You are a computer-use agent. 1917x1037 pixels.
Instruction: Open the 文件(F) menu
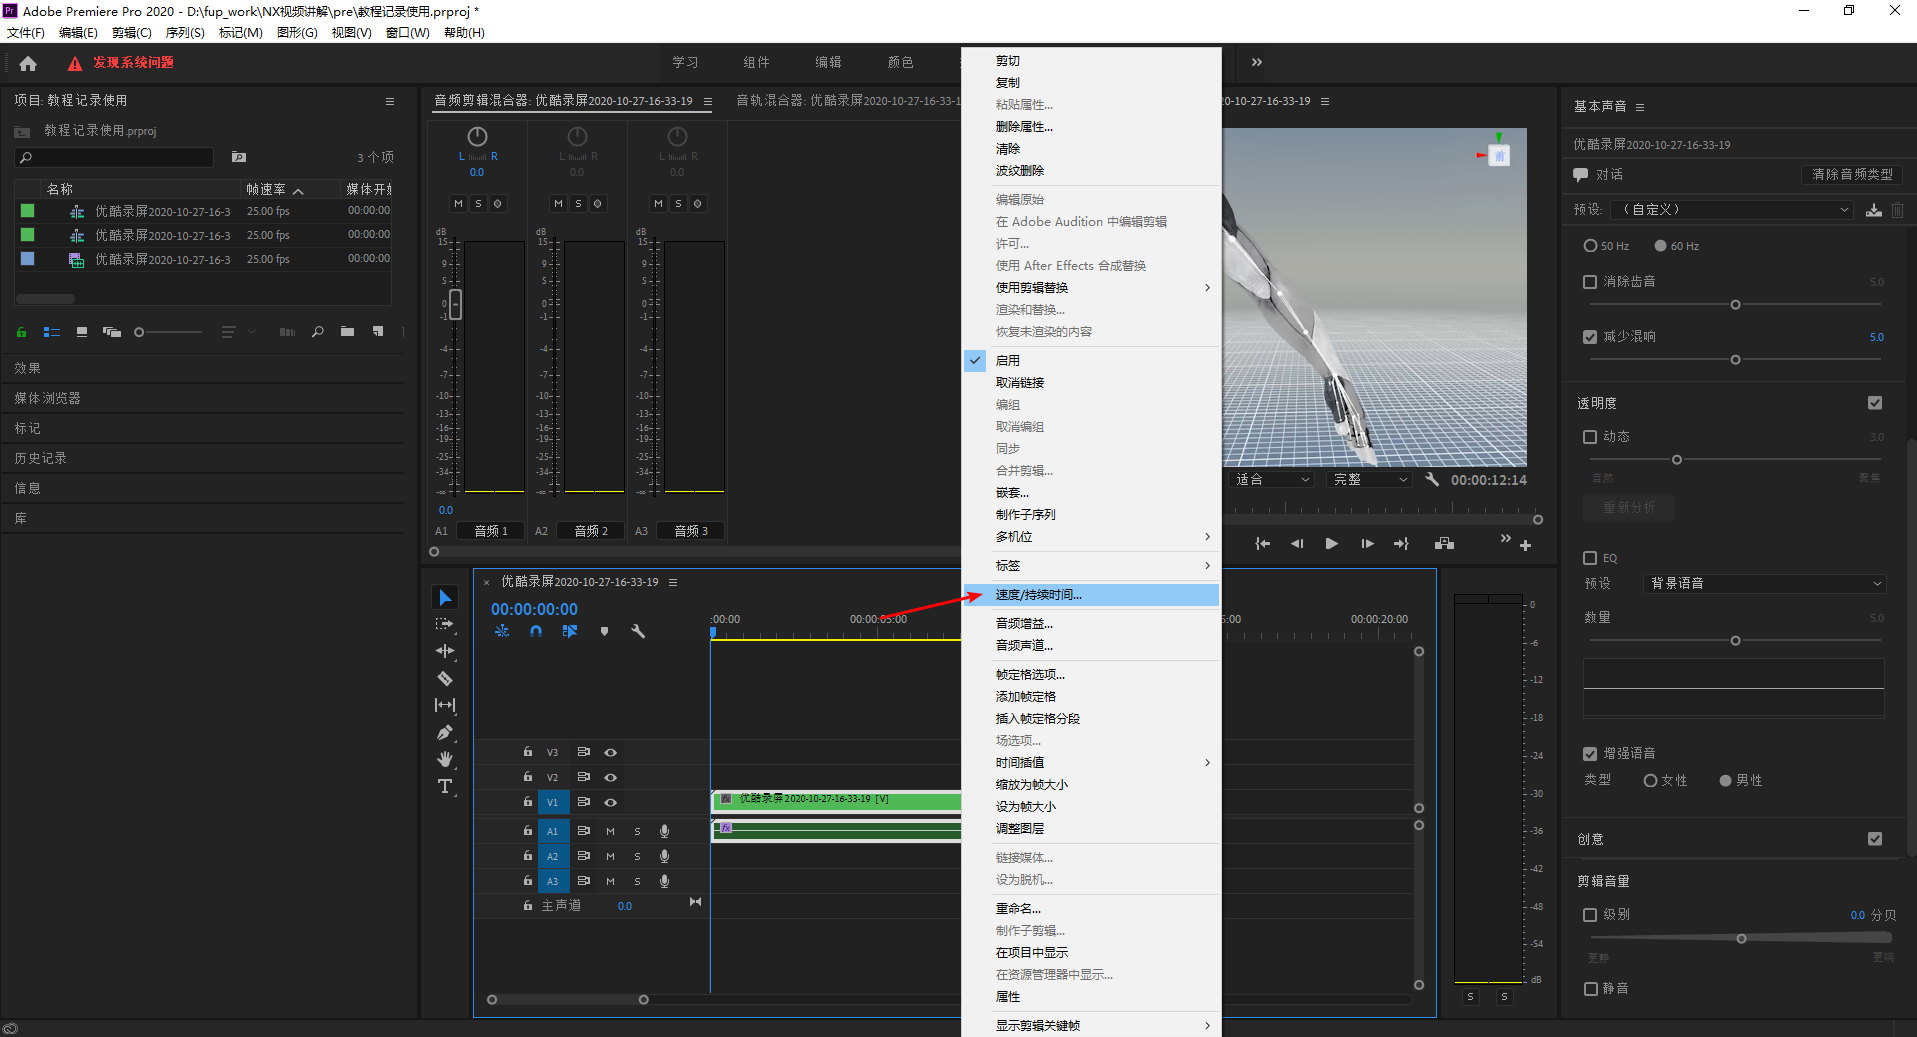click(26, 33)
